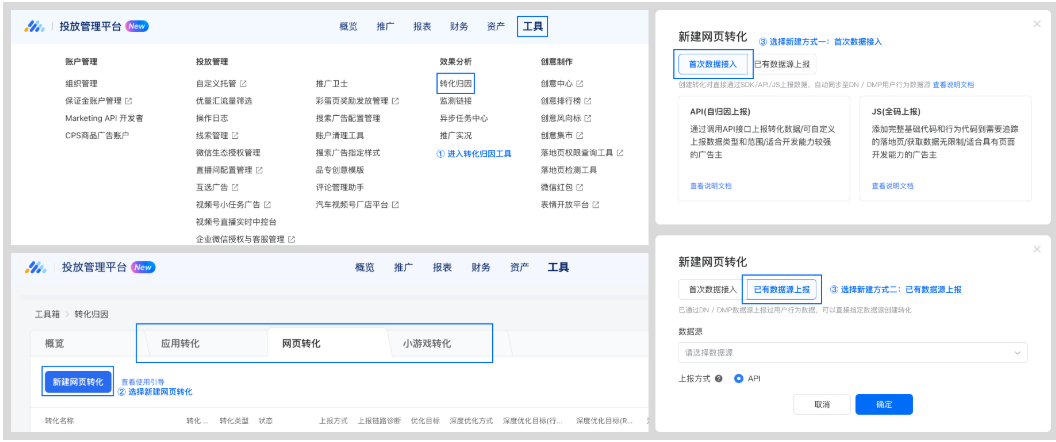Click external-link icon beside 表情开放平台

[x=595, y=204]
